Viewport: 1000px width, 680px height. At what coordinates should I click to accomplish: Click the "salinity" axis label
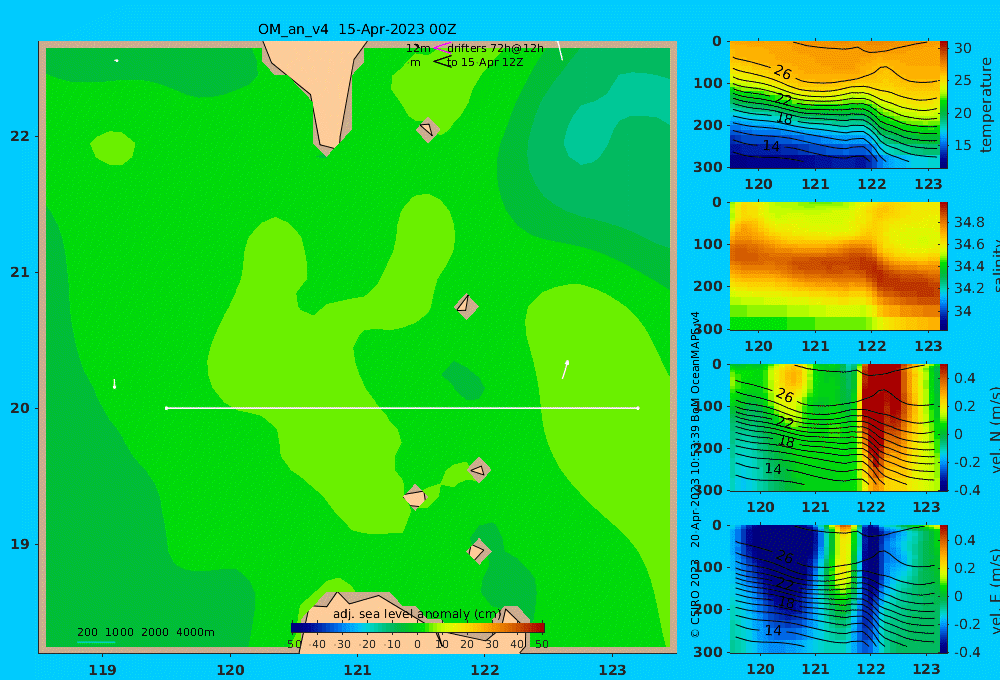point(995,266)
